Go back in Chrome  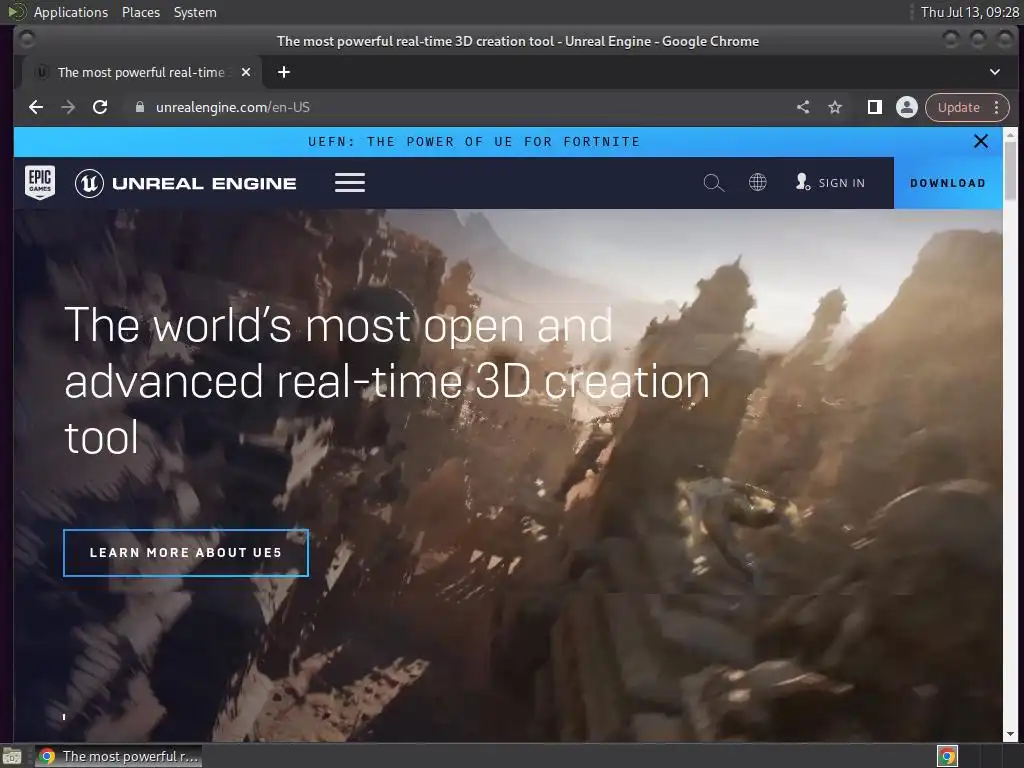coord(36,107)
